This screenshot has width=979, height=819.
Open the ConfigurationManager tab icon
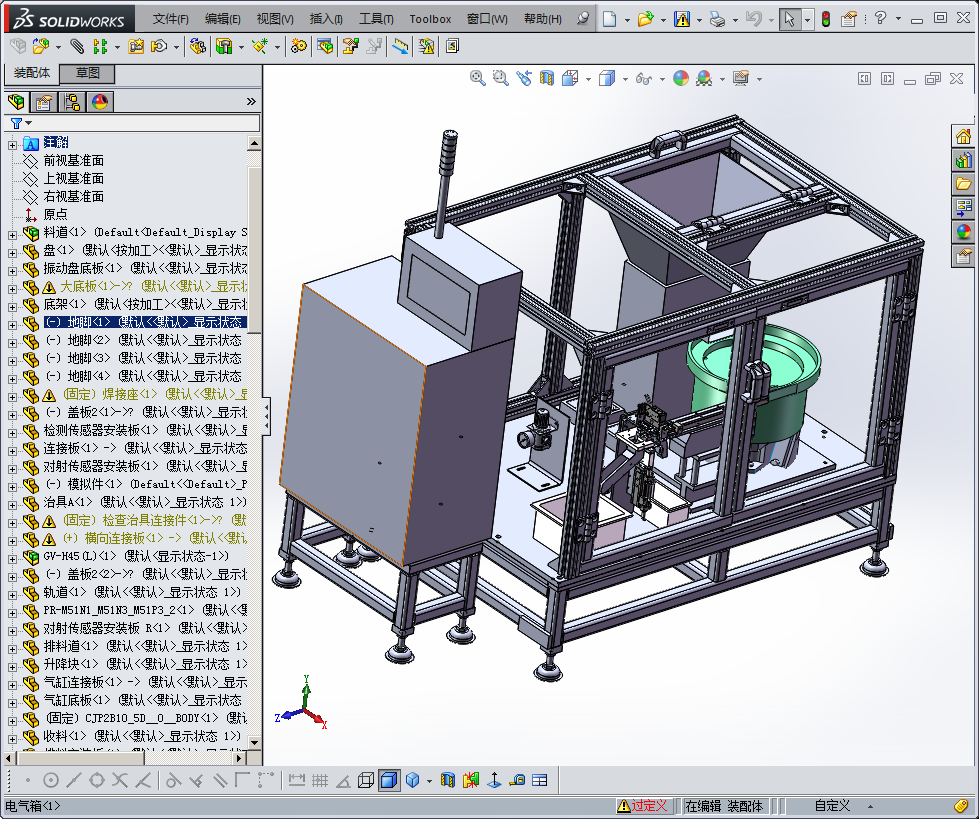(x=72, y=102)
